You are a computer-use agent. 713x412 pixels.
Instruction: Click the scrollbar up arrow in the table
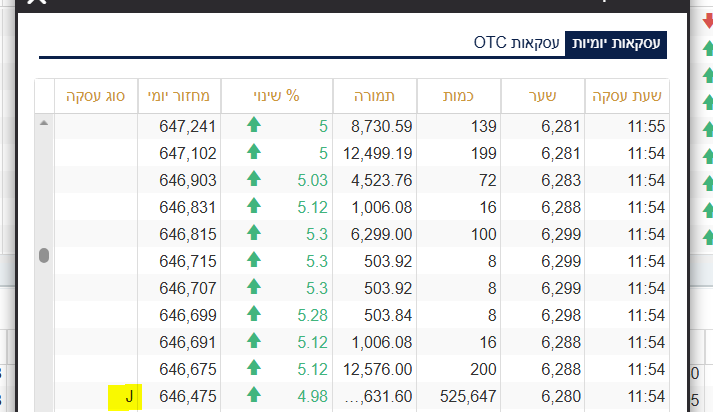point(43,123)
